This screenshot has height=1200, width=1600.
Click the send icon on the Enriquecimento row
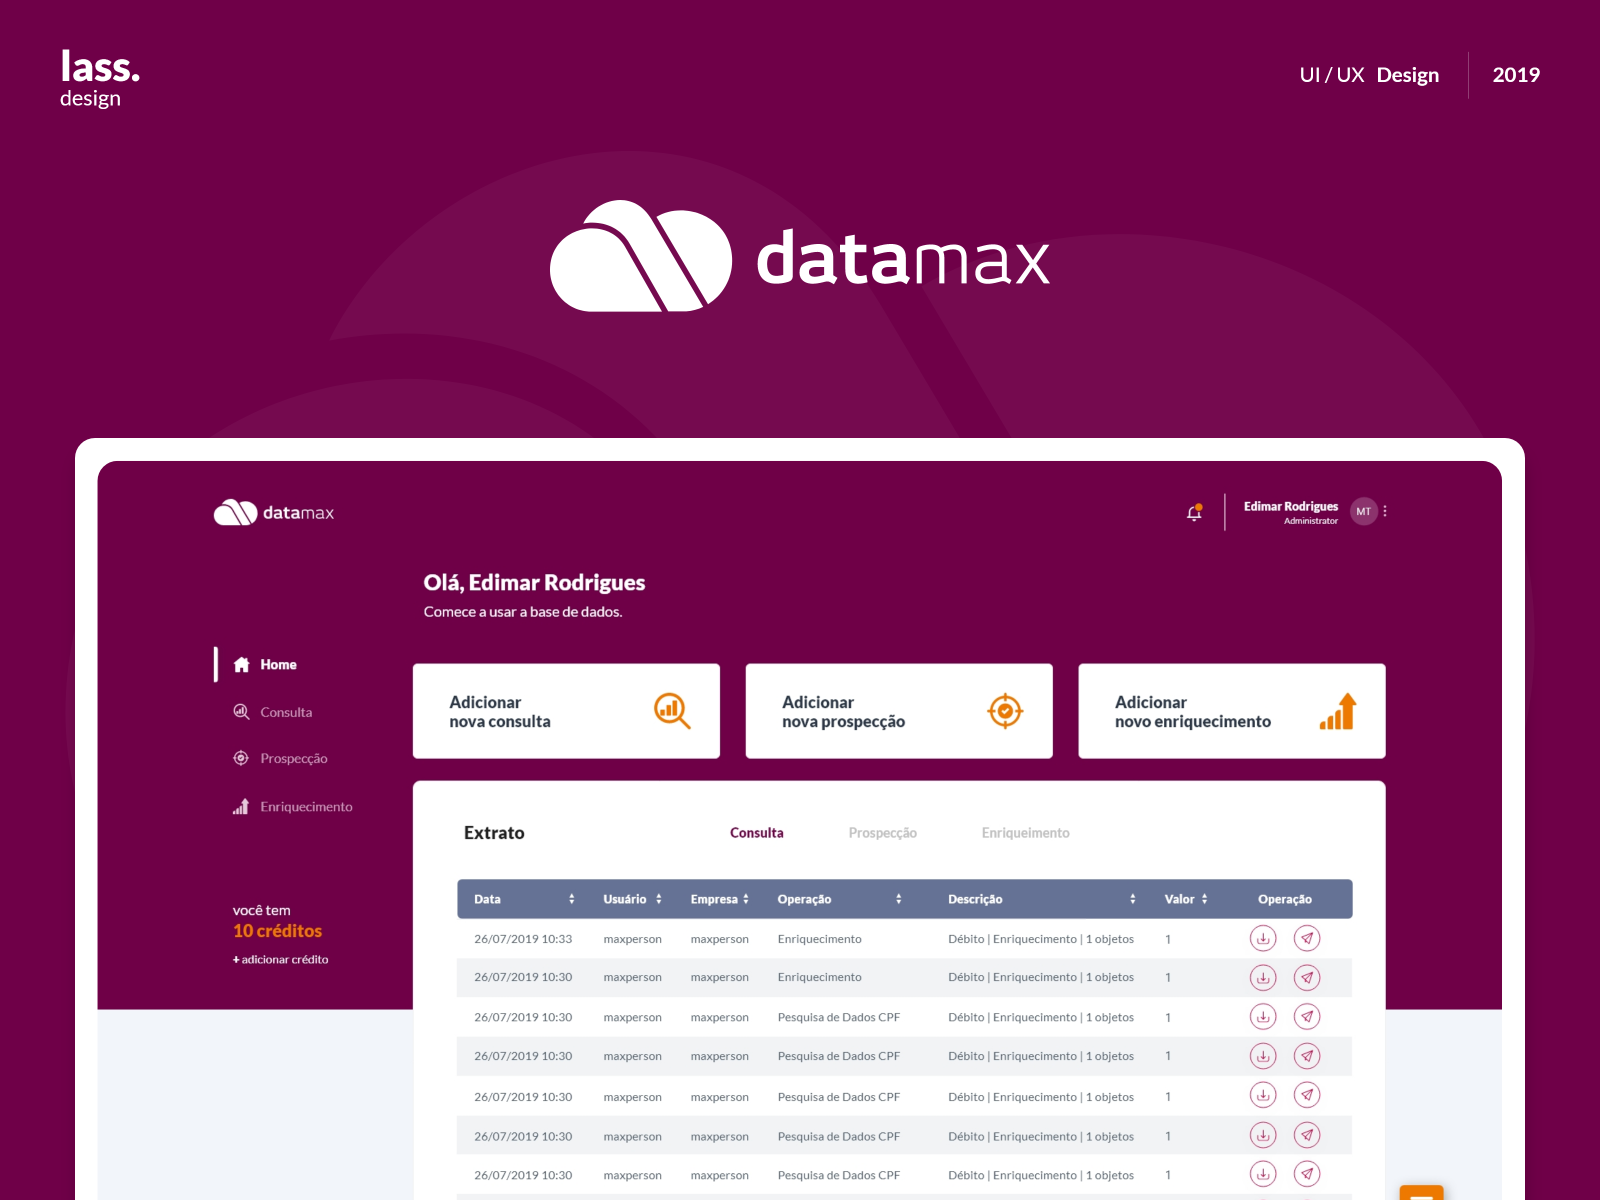coord(1307,938)
